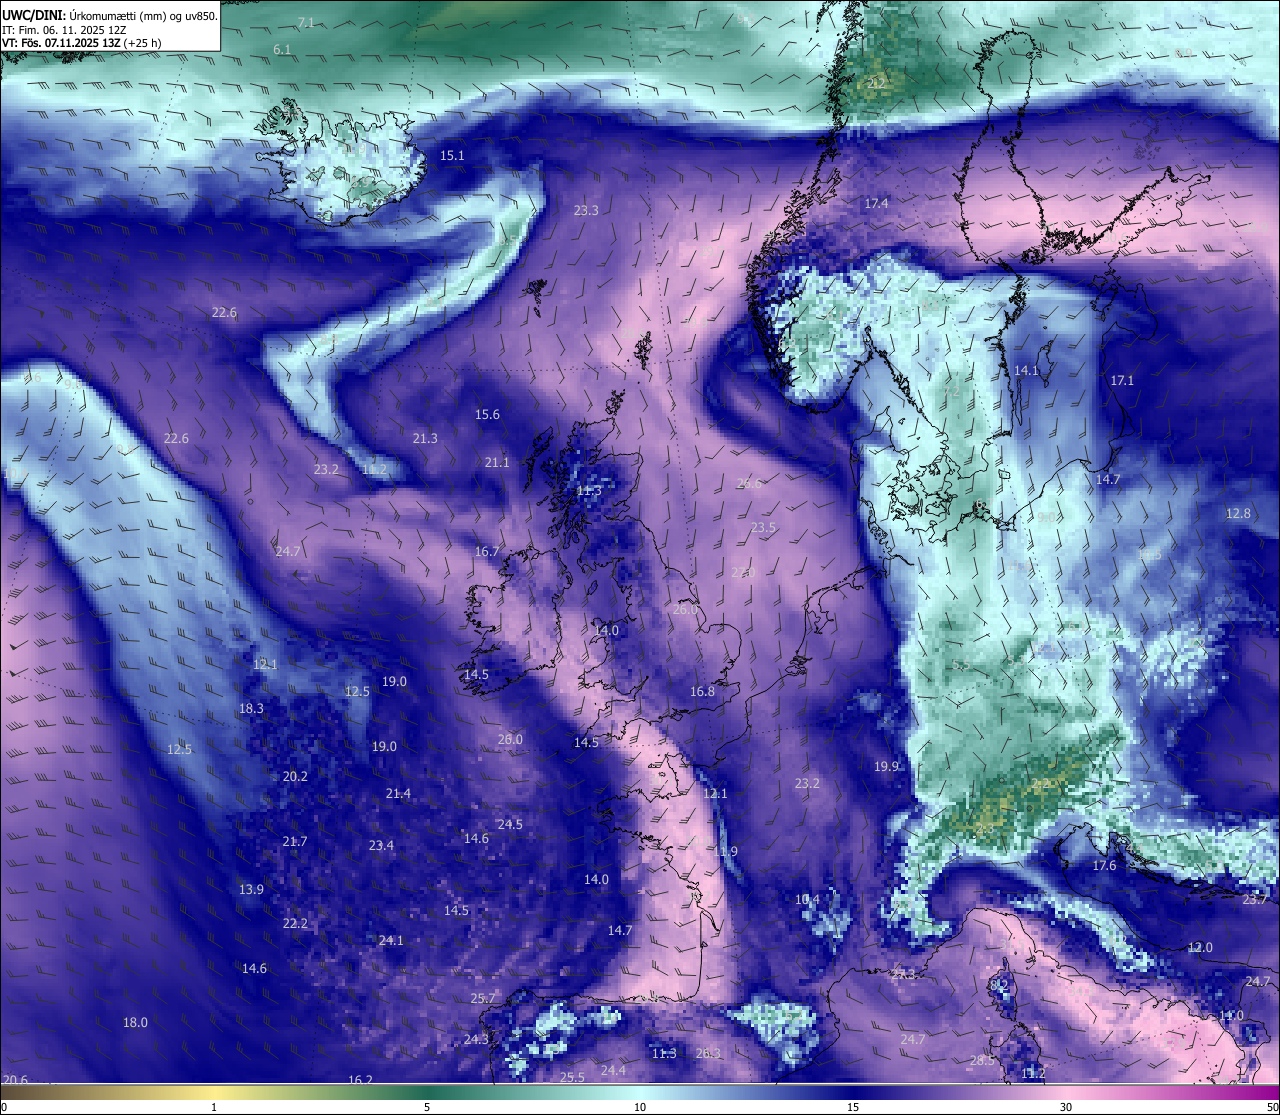Click the value 14.1 over the Baltic
The height and width of the screenshot is (1115, 1280).
1027,370
